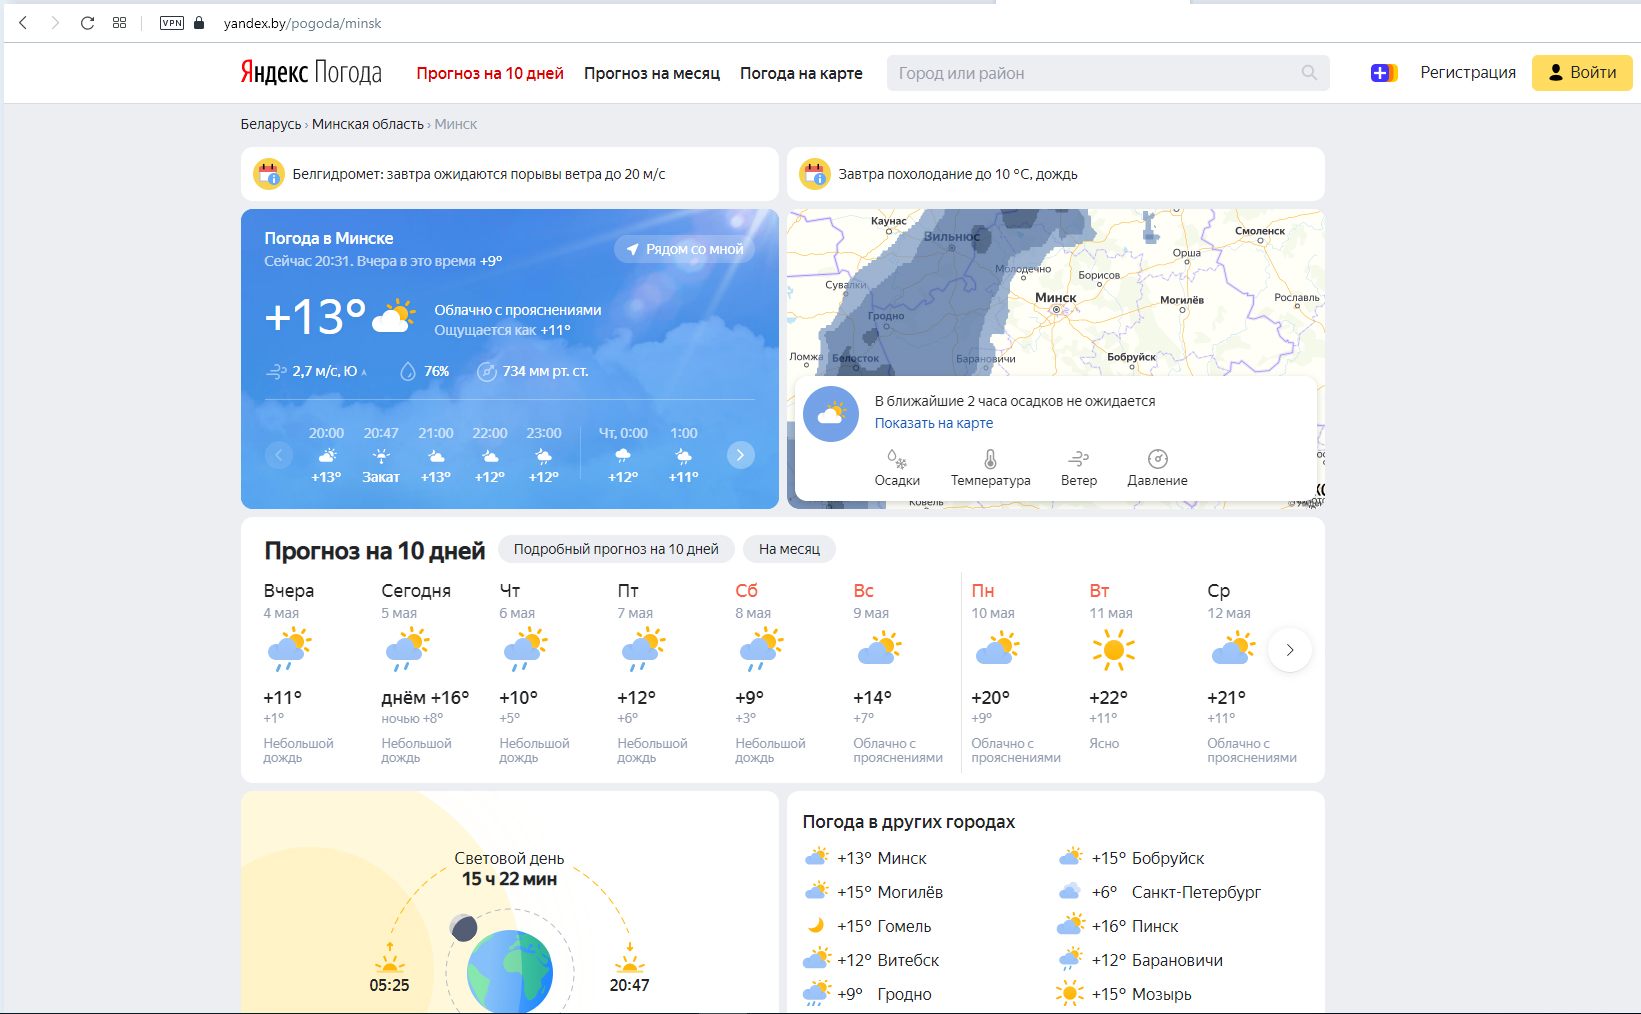Viewport: 1641px width, 1014px height.
Task: Click the previous hours arrow in hourly forecast
Action: [279, 455]
